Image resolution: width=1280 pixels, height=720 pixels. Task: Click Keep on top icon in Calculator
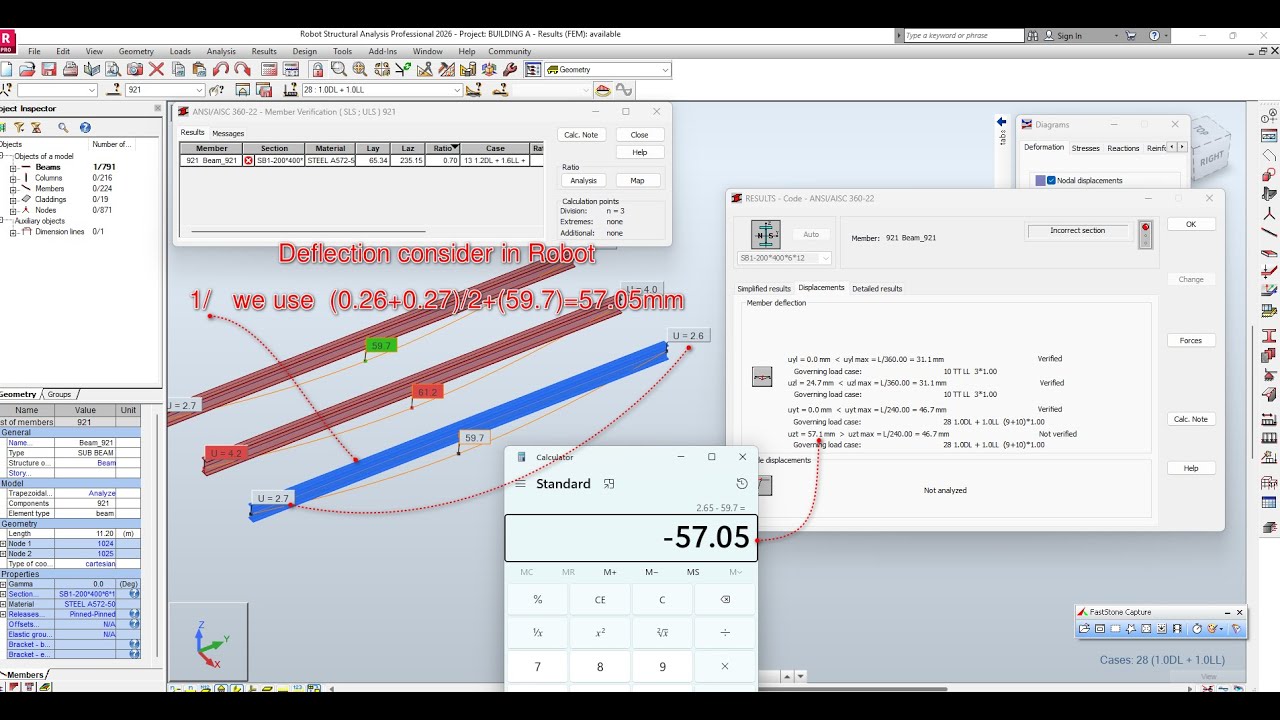(609, 484)
